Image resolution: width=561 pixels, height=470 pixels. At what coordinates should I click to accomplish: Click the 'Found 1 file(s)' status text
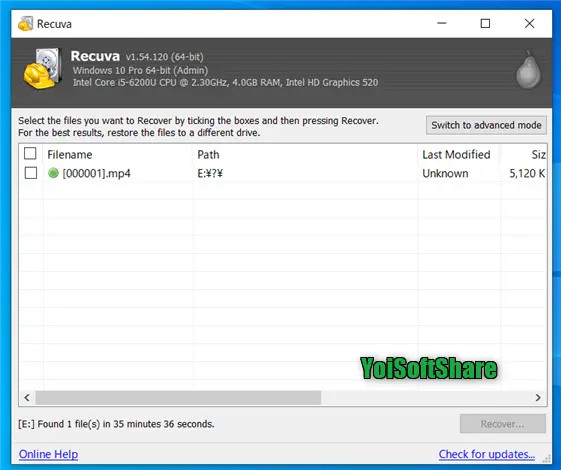116,424
